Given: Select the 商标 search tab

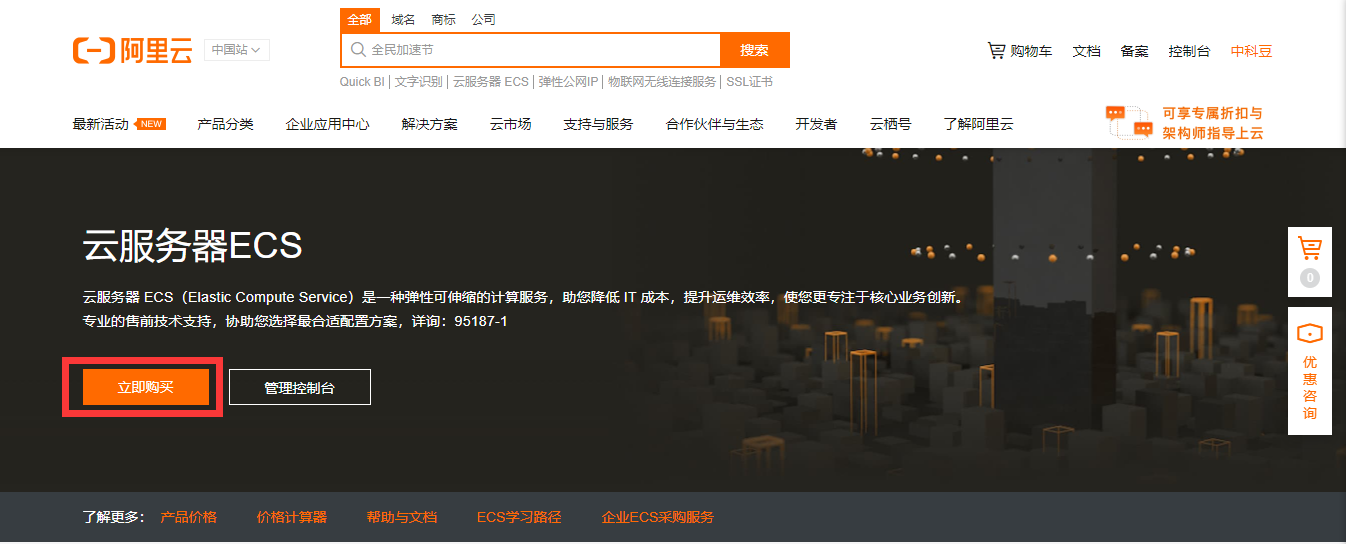Looking at the screenshot, I should (x=443, y=20).
